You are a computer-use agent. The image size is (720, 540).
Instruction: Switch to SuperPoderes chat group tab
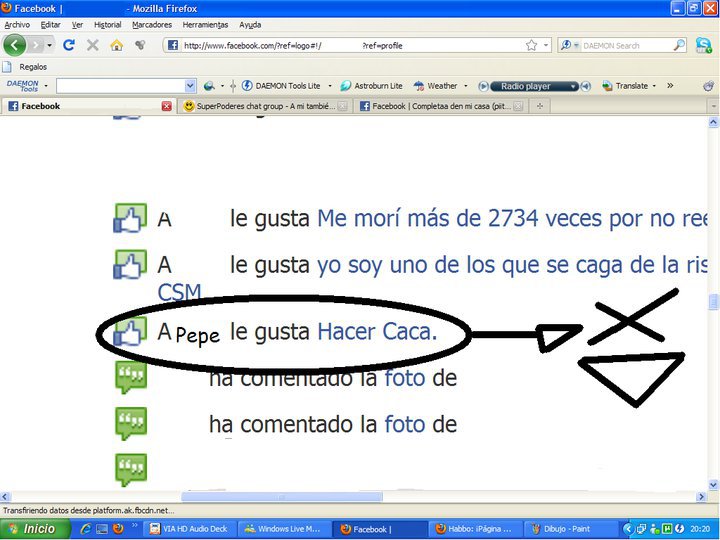click(265, 106)
